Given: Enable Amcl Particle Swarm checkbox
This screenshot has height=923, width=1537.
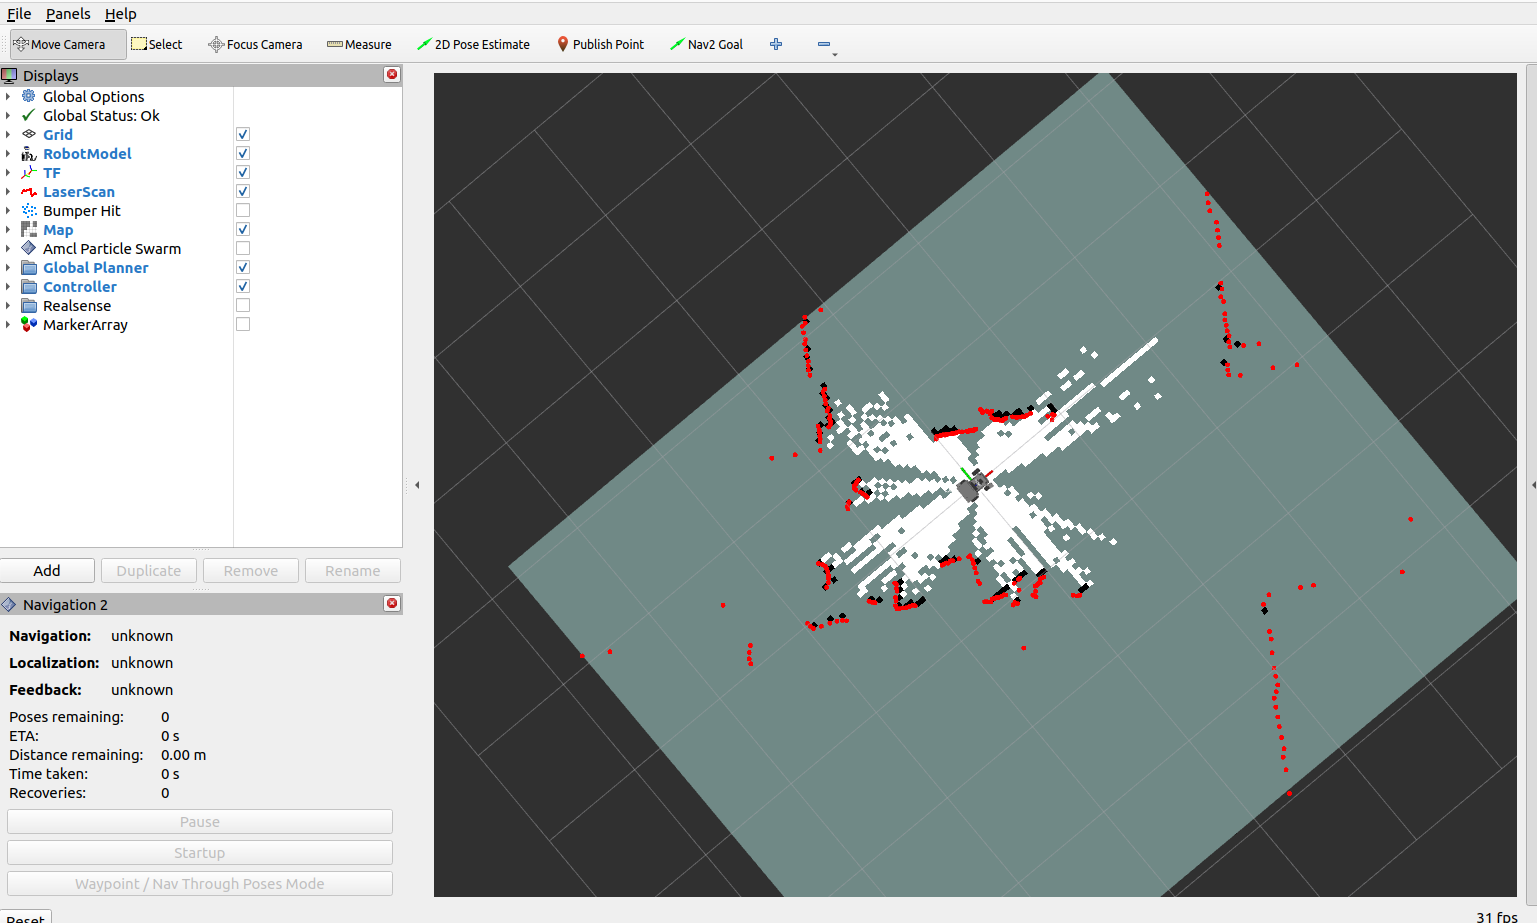Looking at the screenshot, I should point(243,248).
